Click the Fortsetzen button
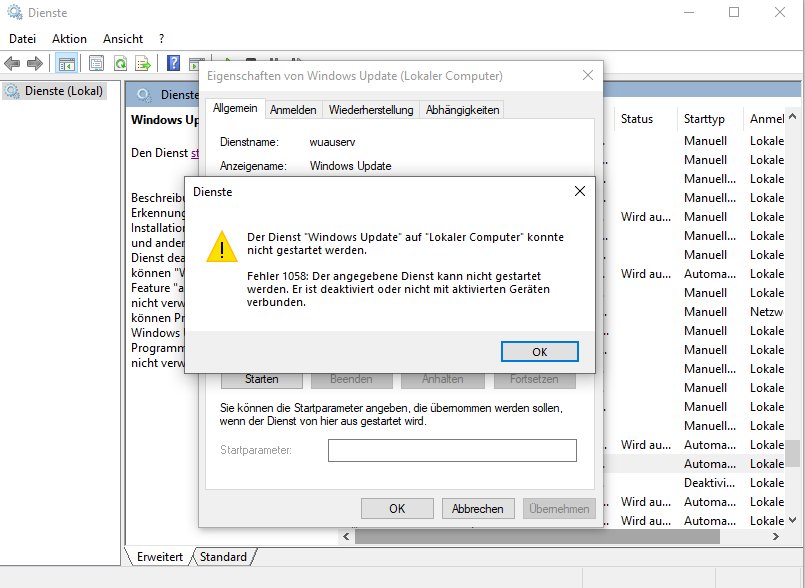The image size is (805, 588). pyautogui.click(x=534, y=379)
